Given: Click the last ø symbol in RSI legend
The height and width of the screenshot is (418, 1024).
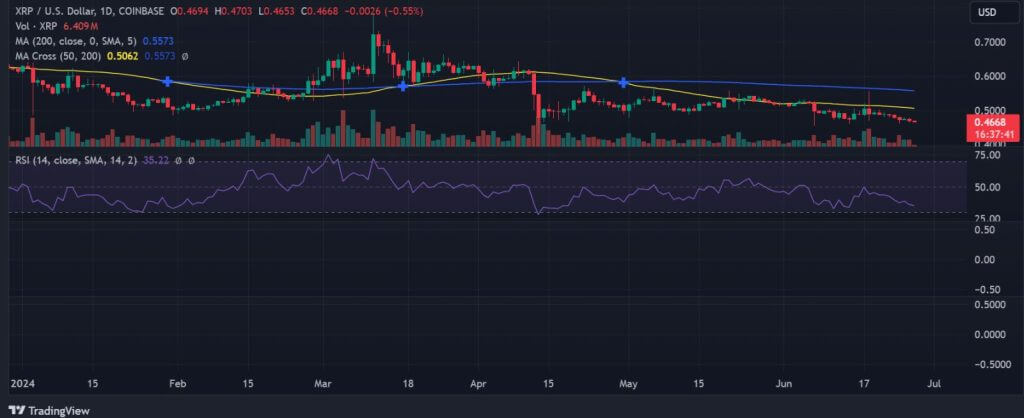Looking at the screenshot, I should click(x=191, y=160).
